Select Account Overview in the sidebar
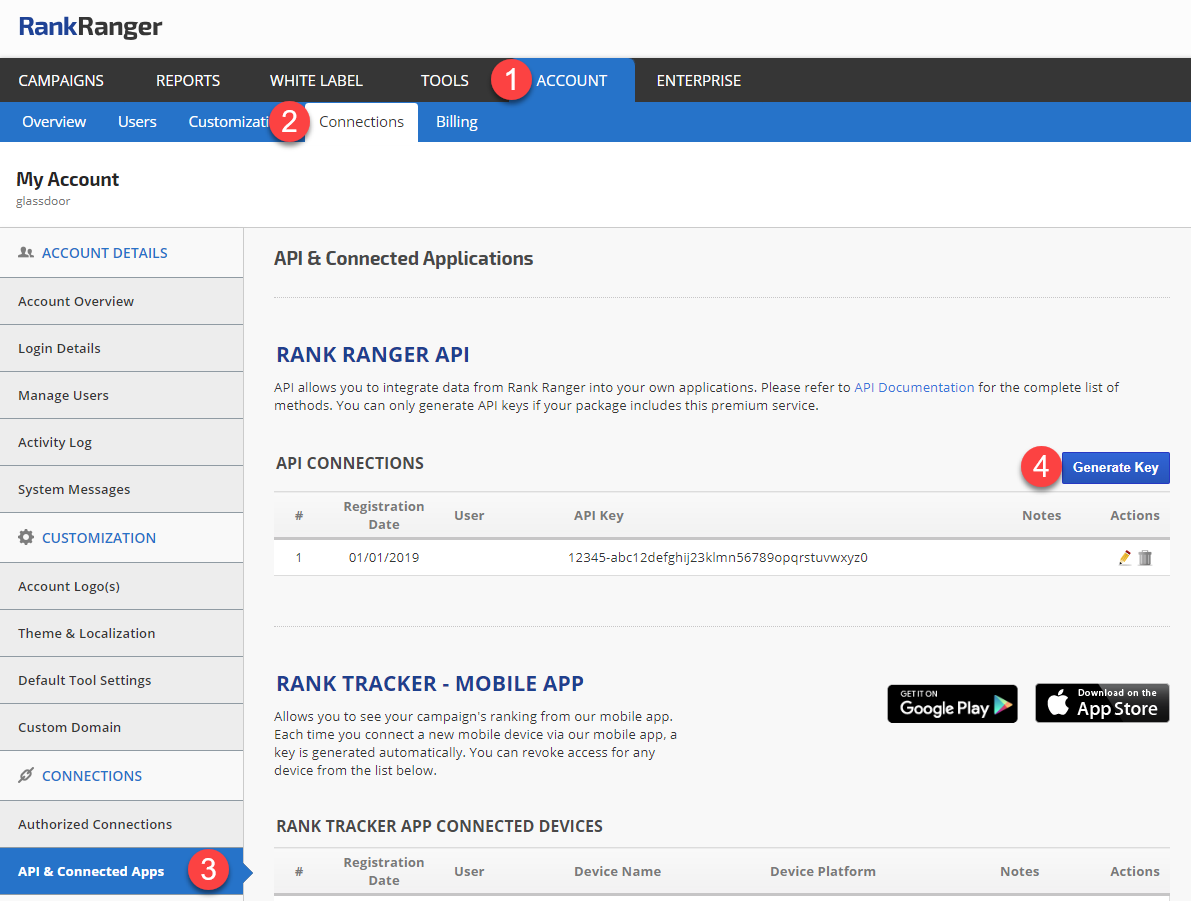 tap(76, 301)
